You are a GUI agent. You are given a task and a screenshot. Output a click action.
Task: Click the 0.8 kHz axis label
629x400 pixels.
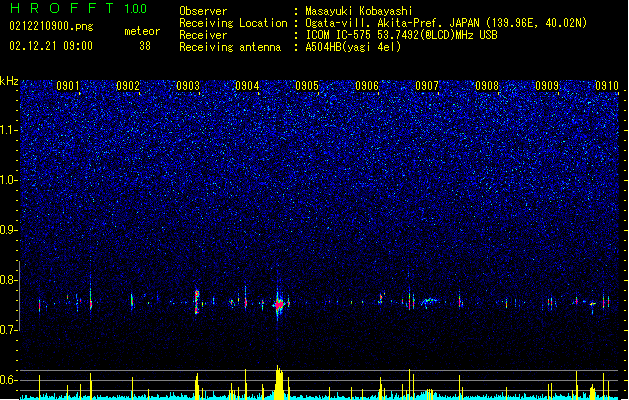click(x=9, y=280)
